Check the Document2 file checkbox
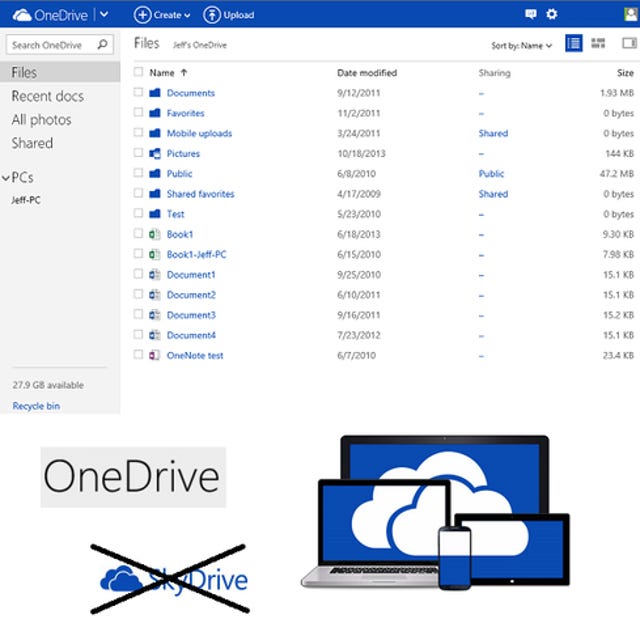640x640 pixels. 138,294
